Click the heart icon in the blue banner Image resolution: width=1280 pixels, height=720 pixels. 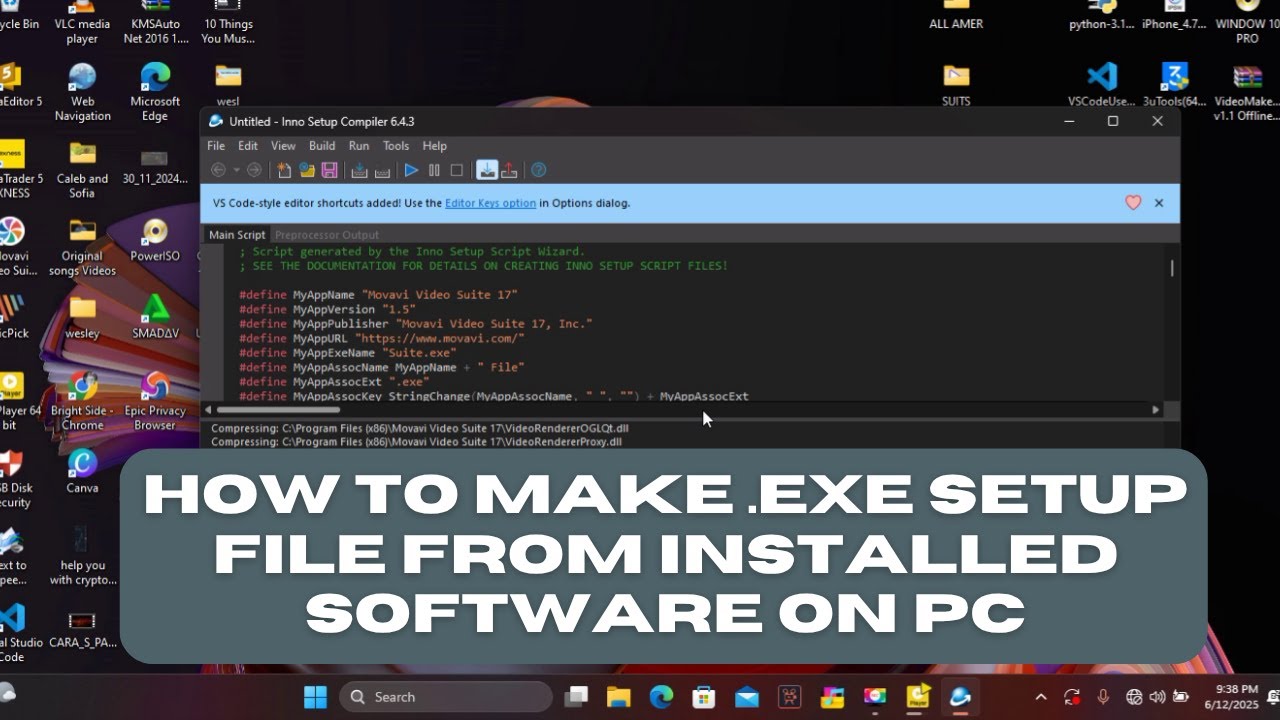[x=1133, y=203]
